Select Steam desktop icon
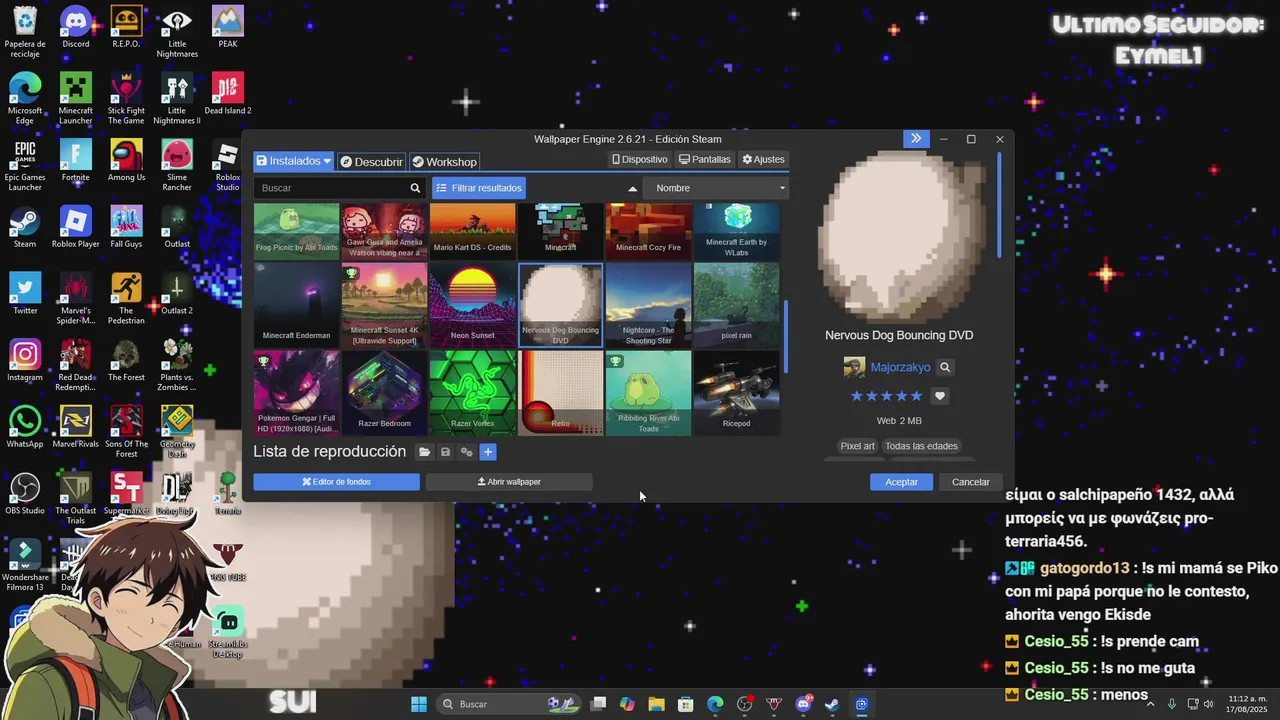This screenshot has width=1280, height=720. [25, 227]
